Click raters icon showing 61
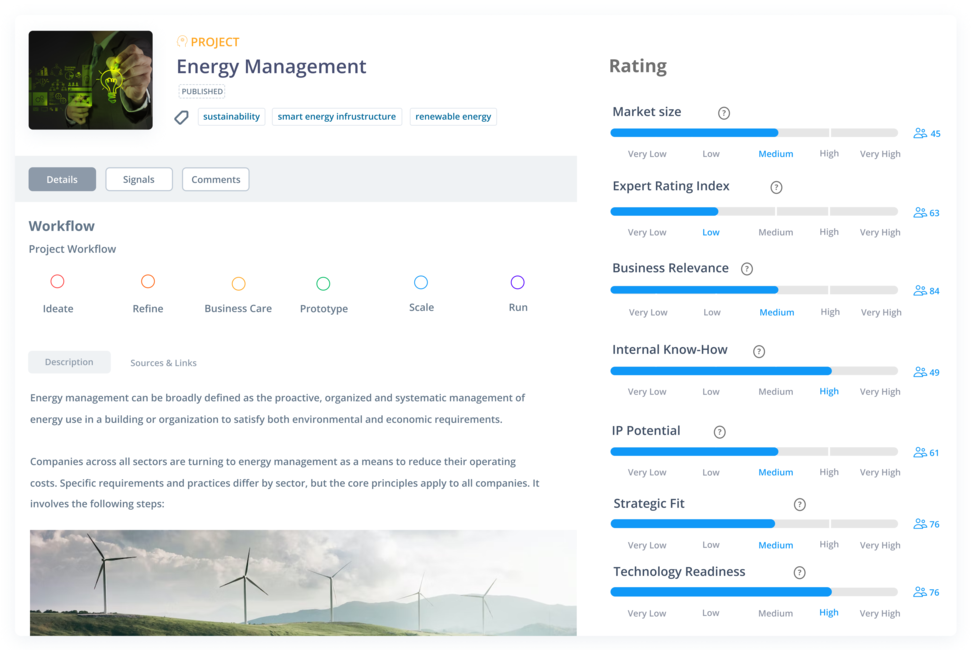Screen dimensions: 980x650 click(920, 452)
